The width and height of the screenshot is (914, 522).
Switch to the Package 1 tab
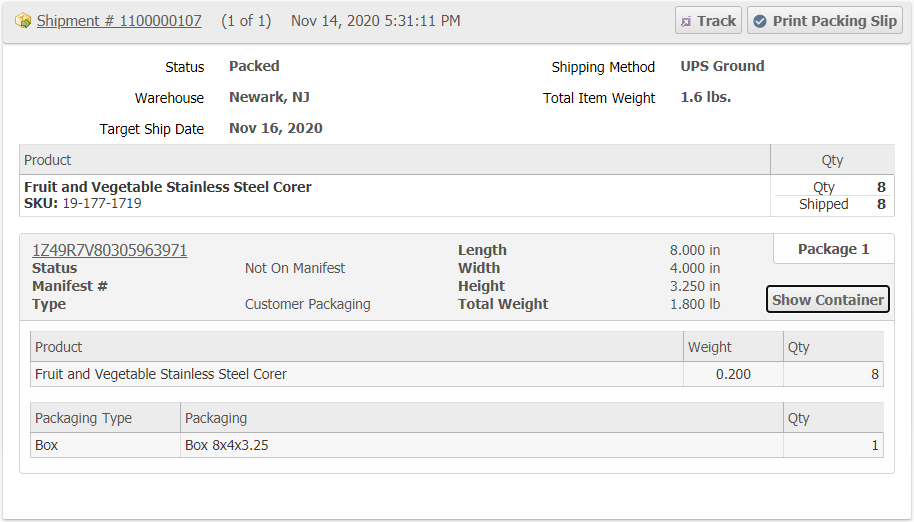(833, 249)
